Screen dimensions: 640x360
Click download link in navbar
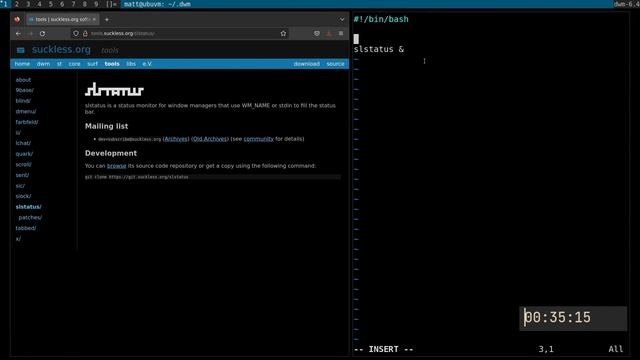pyautogui.click(x=307, y=64)
